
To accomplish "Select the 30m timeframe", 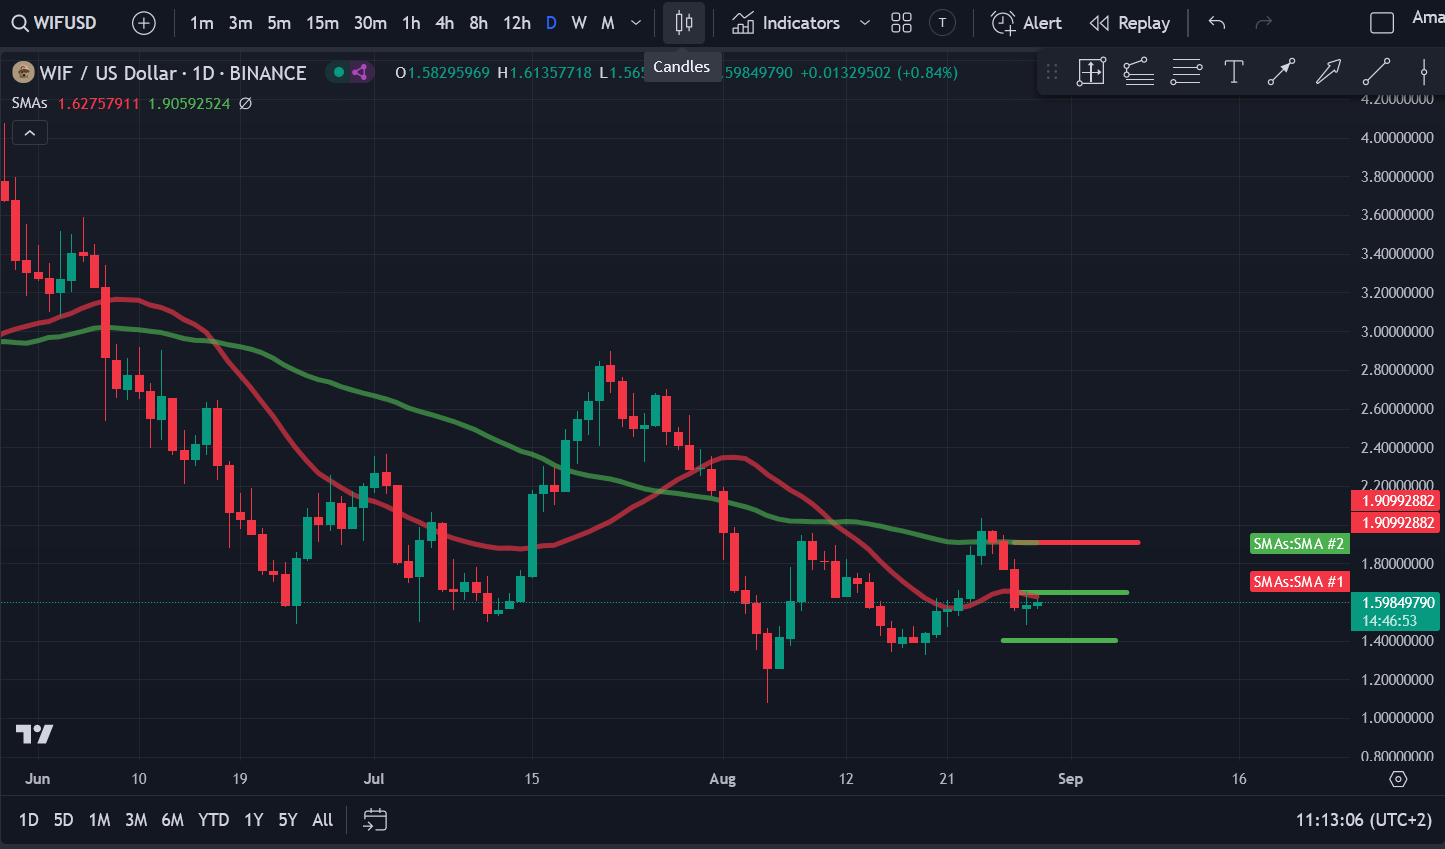I will [x=370, y=23].
